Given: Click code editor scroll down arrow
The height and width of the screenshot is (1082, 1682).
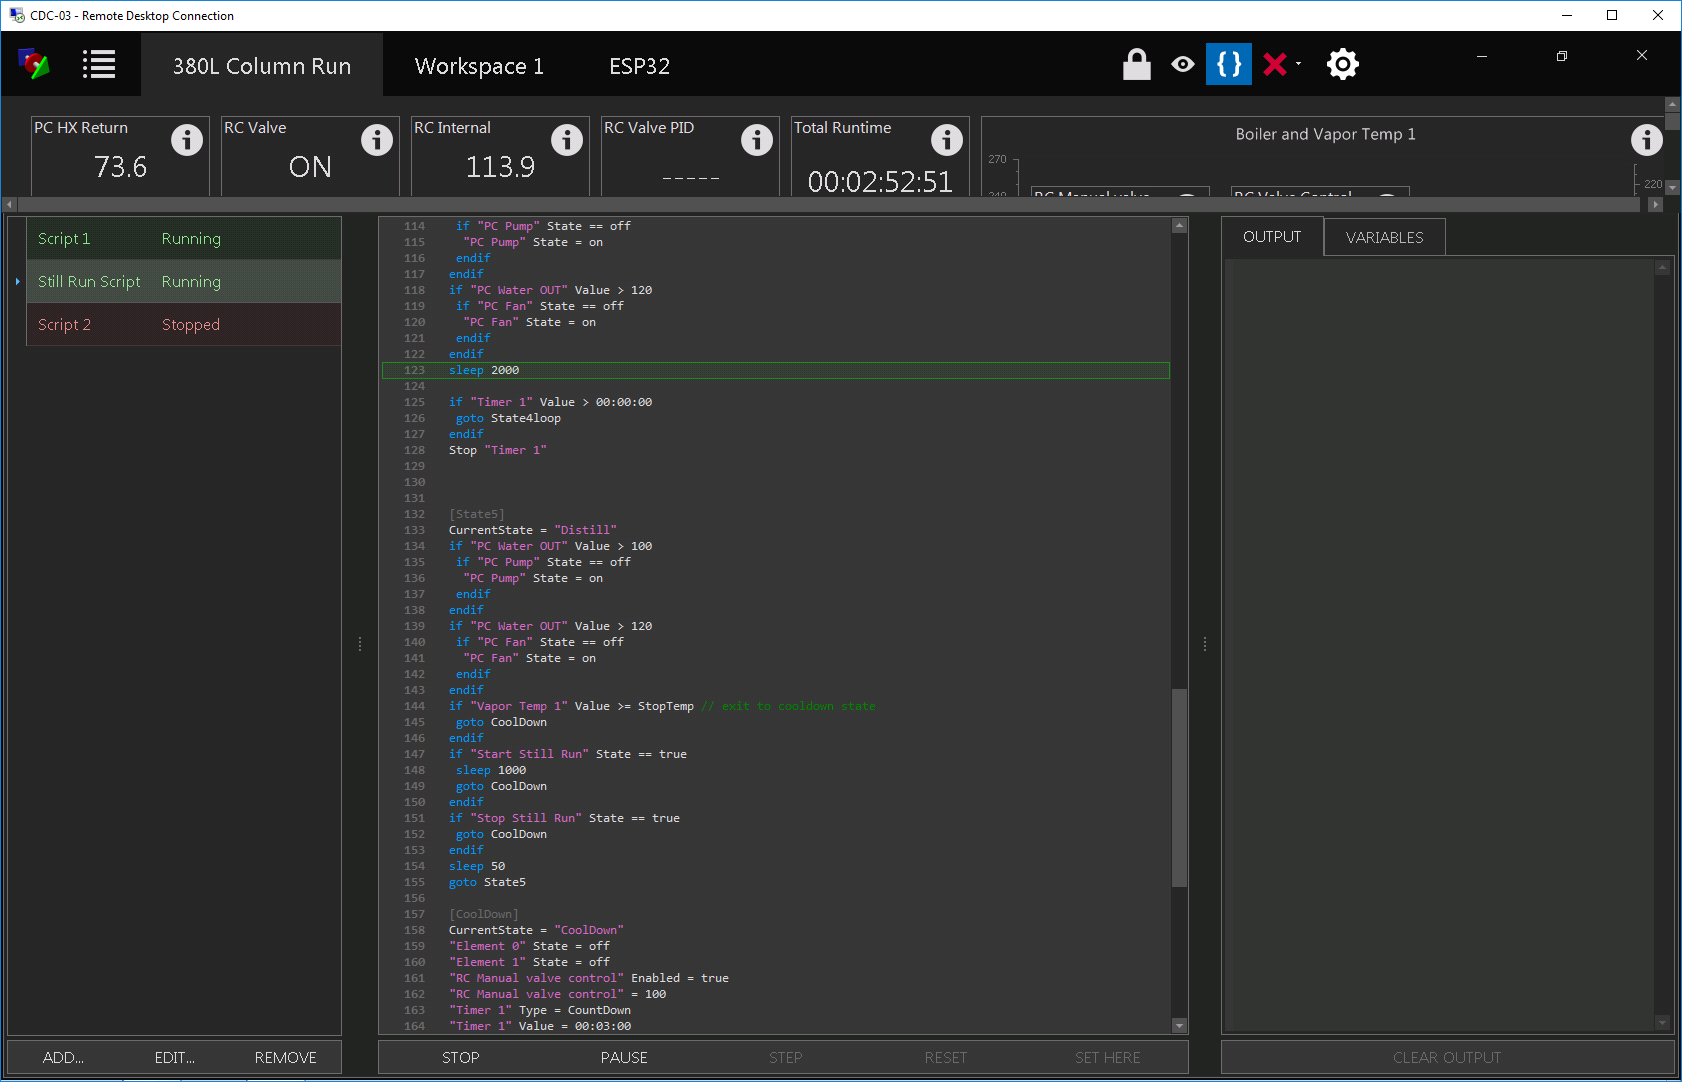Looking at the screenshot, I should [x=1180, y=1026].
